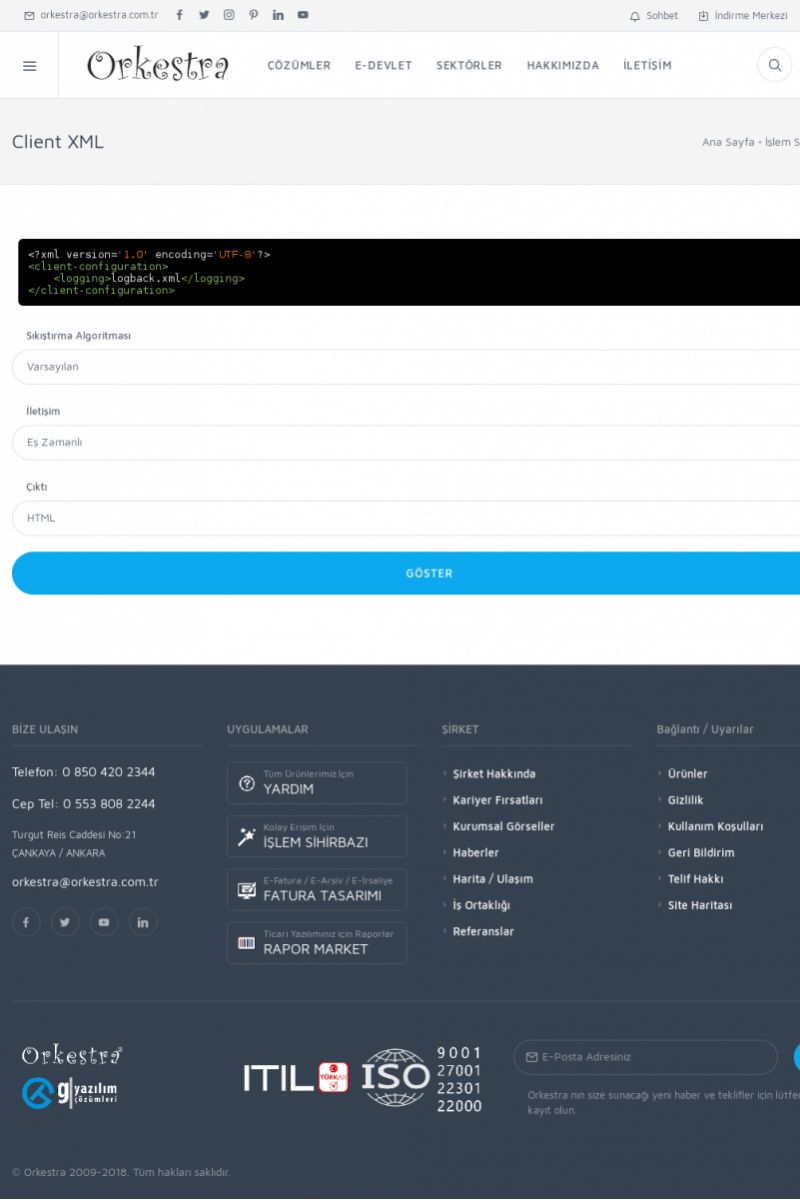Click the search magnifier icon

[774, 66]
